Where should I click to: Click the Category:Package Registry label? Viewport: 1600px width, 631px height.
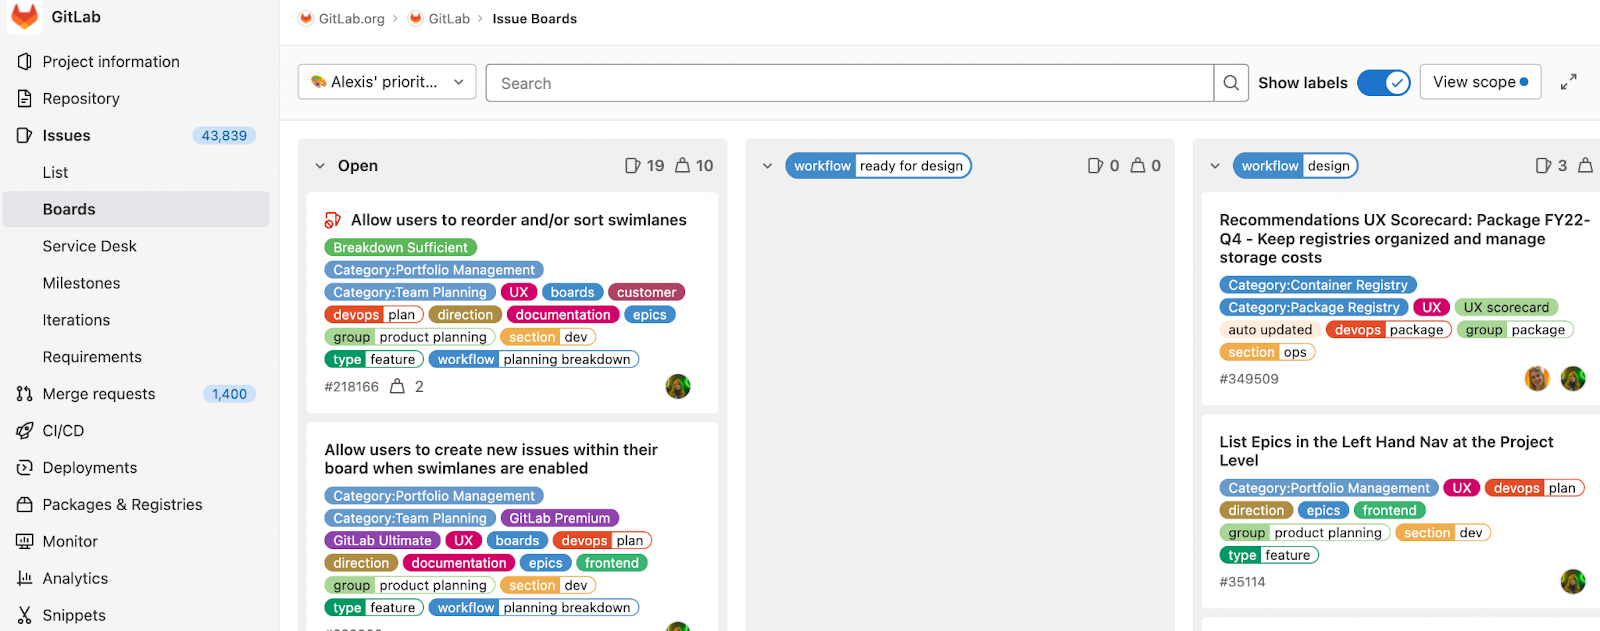pos(1314,307)
